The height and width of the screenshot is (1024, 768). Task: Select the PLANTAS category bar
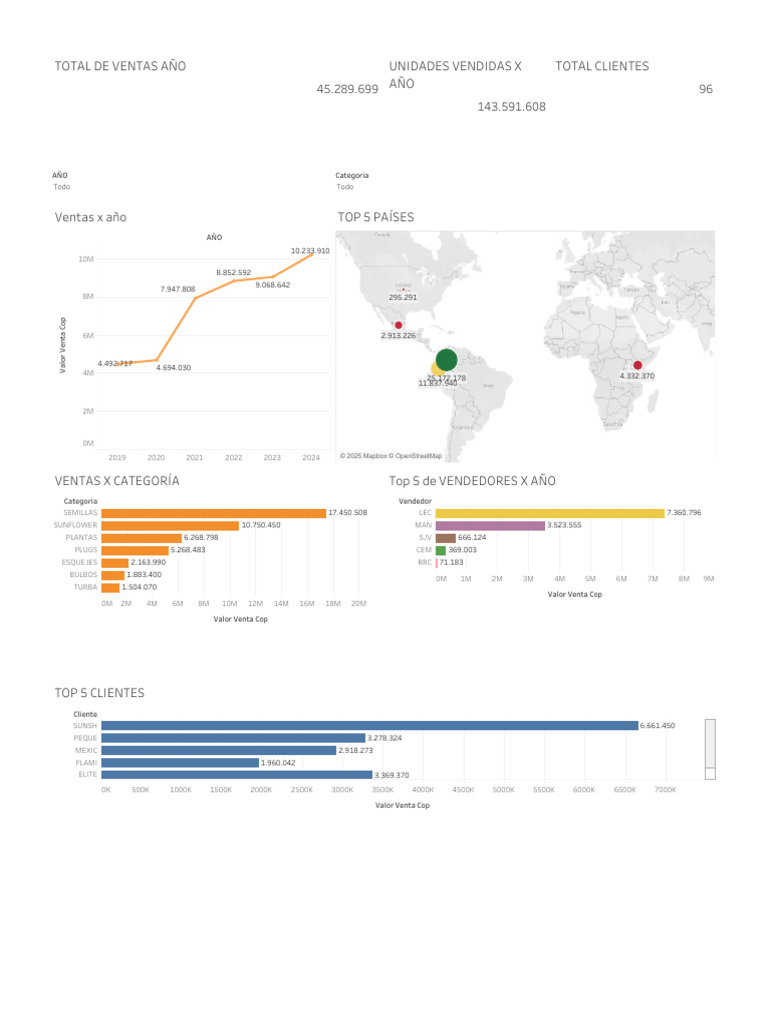141,538
